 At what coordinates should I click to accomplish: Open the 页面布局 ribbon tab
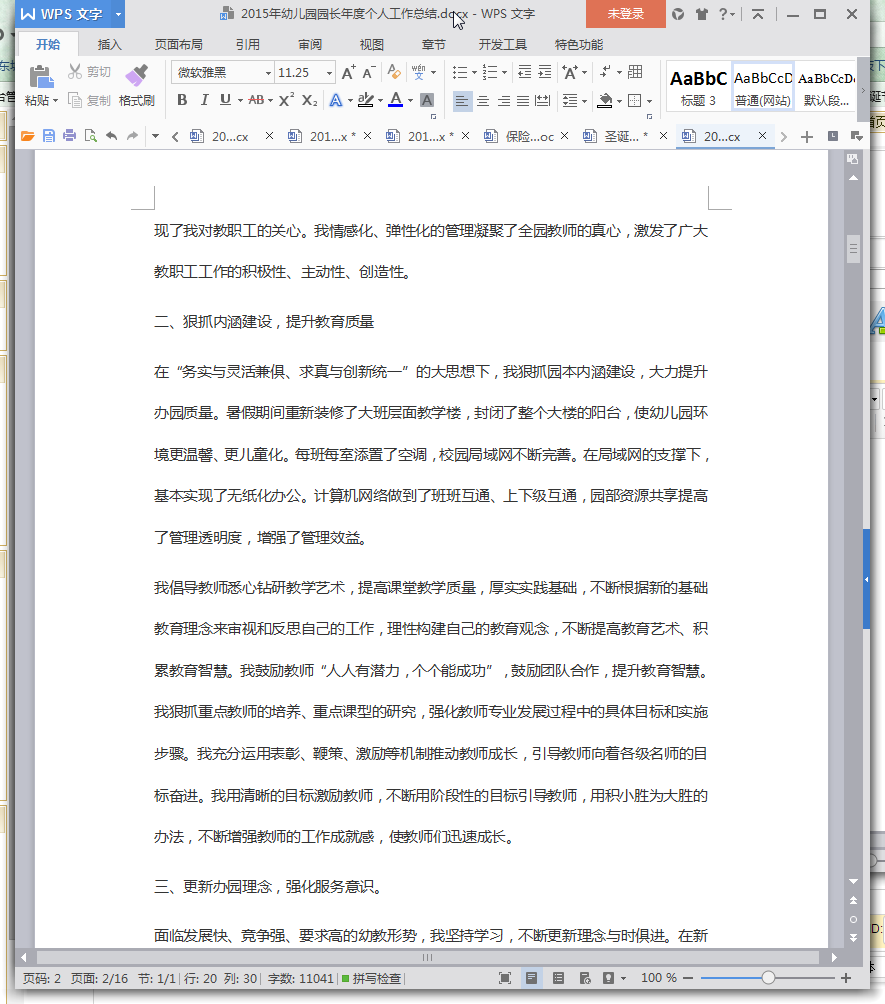179,45
